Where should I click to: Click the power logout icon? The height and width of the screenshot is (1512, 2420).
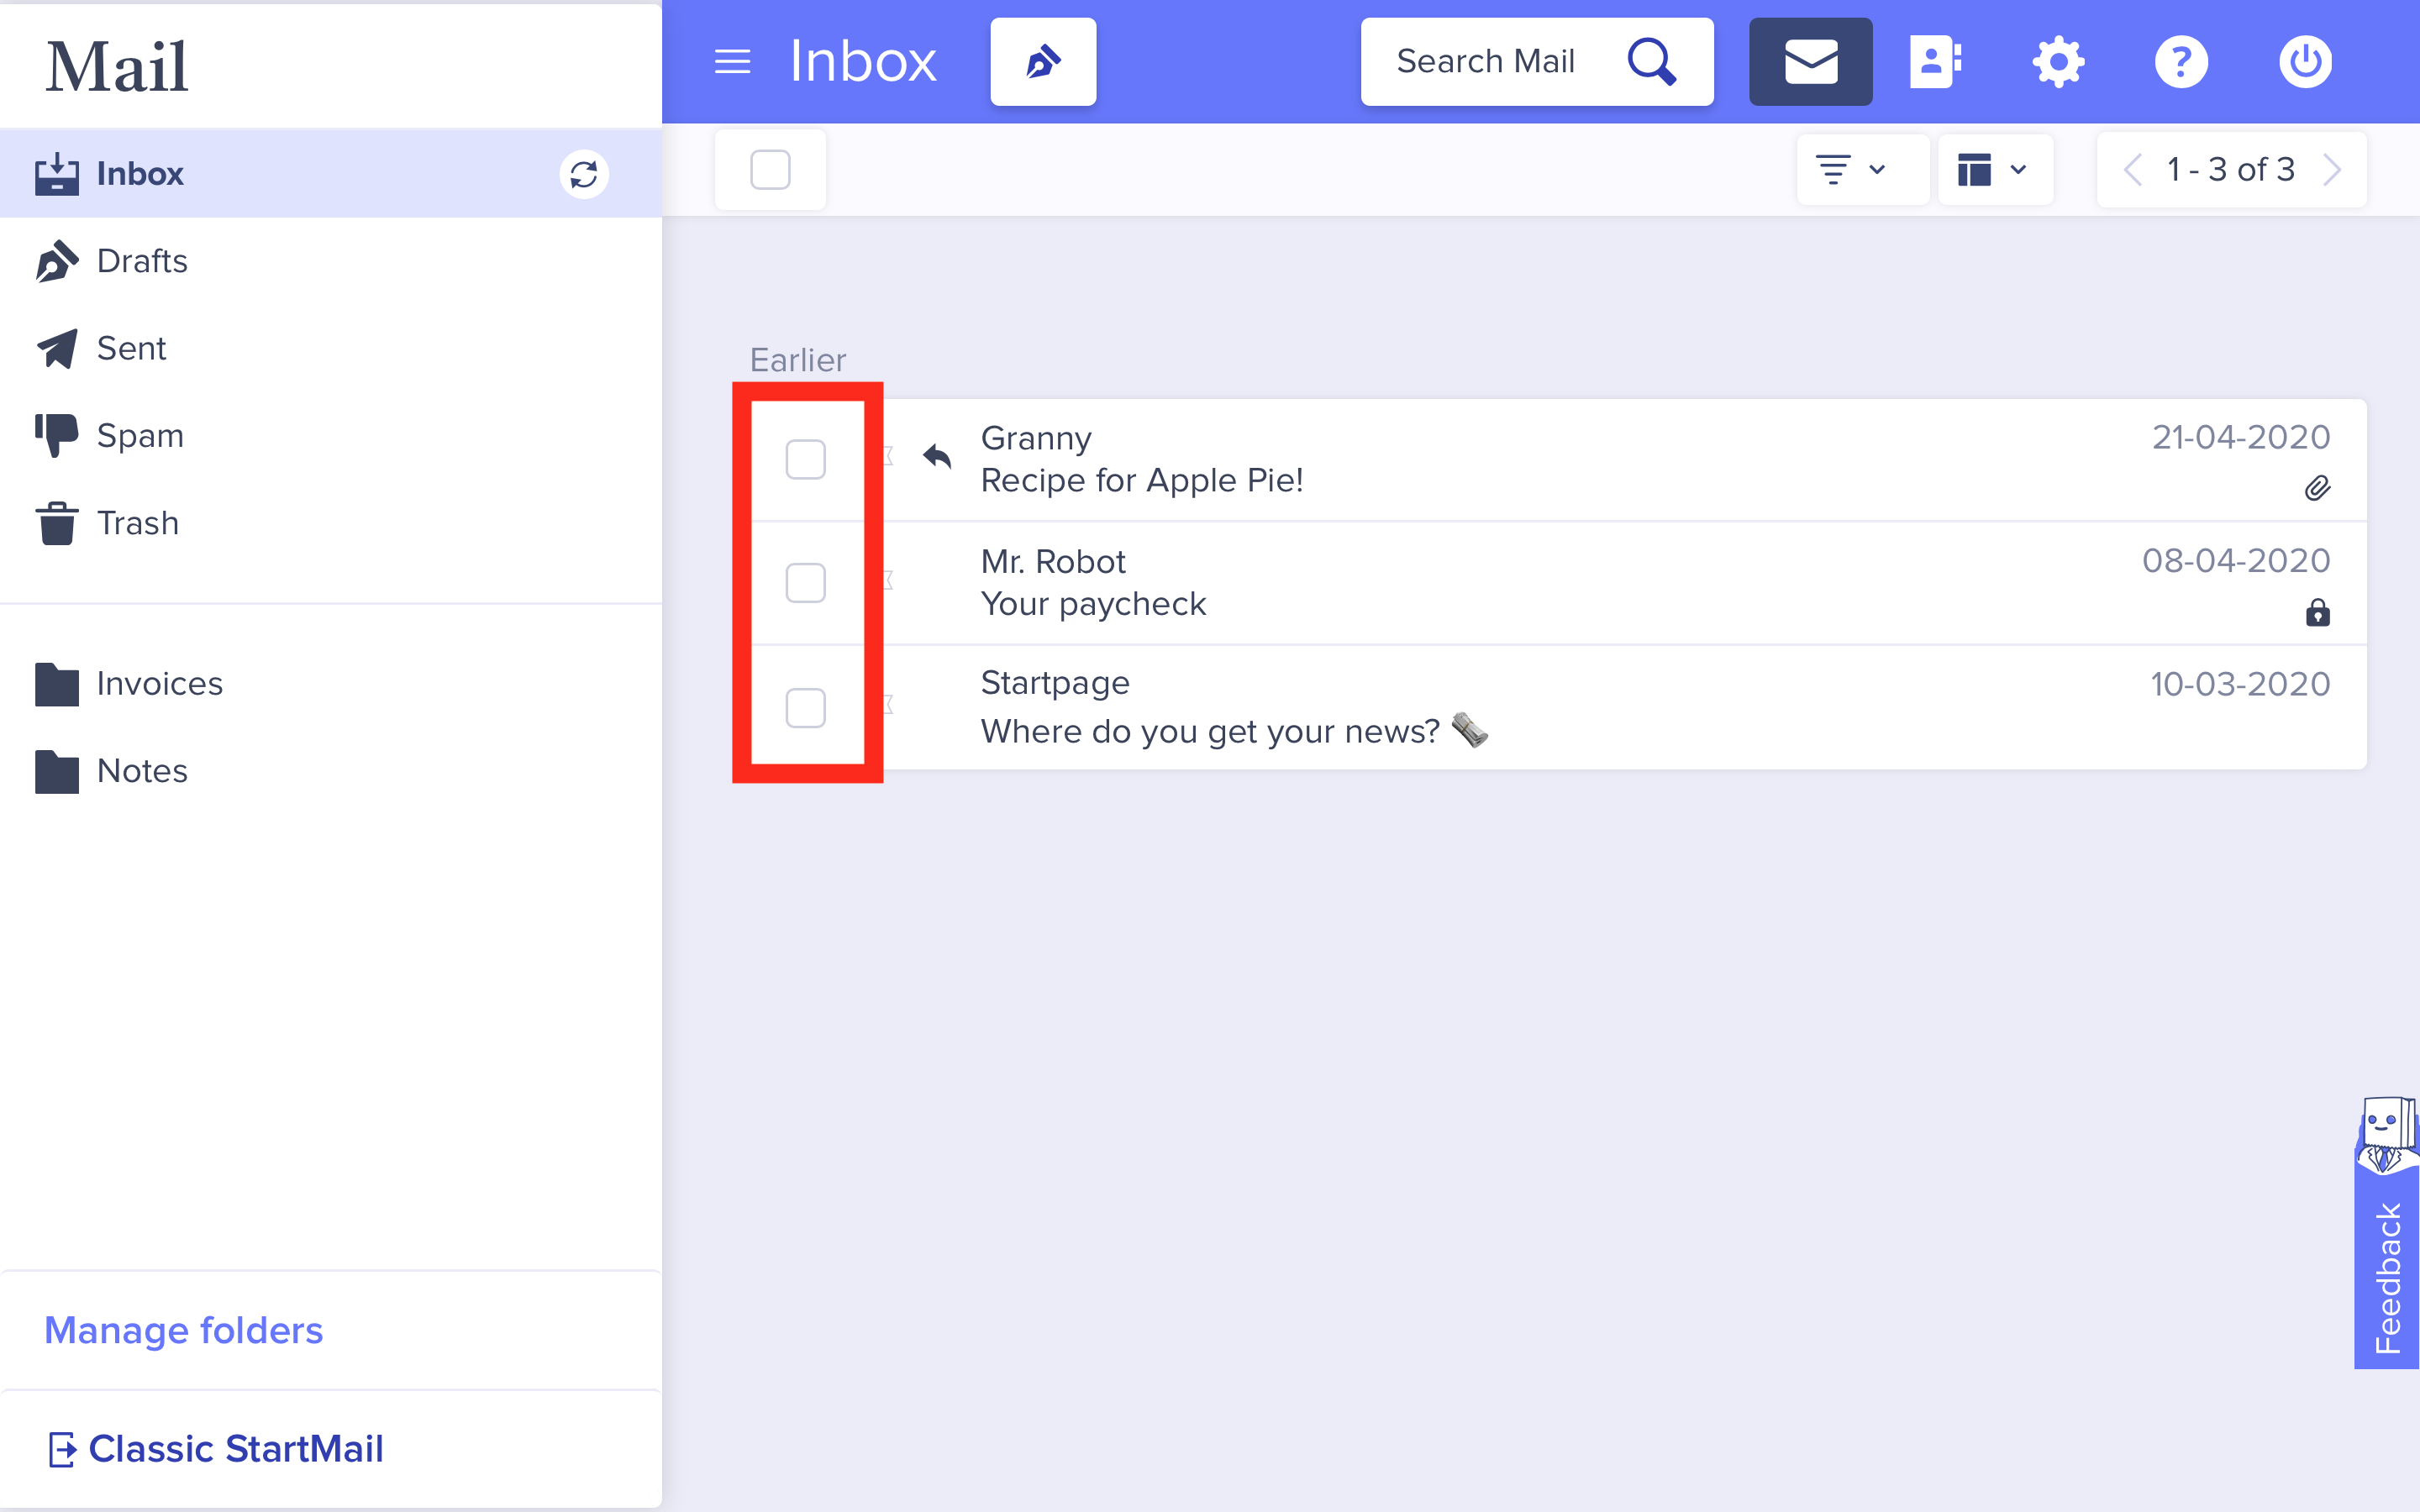(2305, 62)
